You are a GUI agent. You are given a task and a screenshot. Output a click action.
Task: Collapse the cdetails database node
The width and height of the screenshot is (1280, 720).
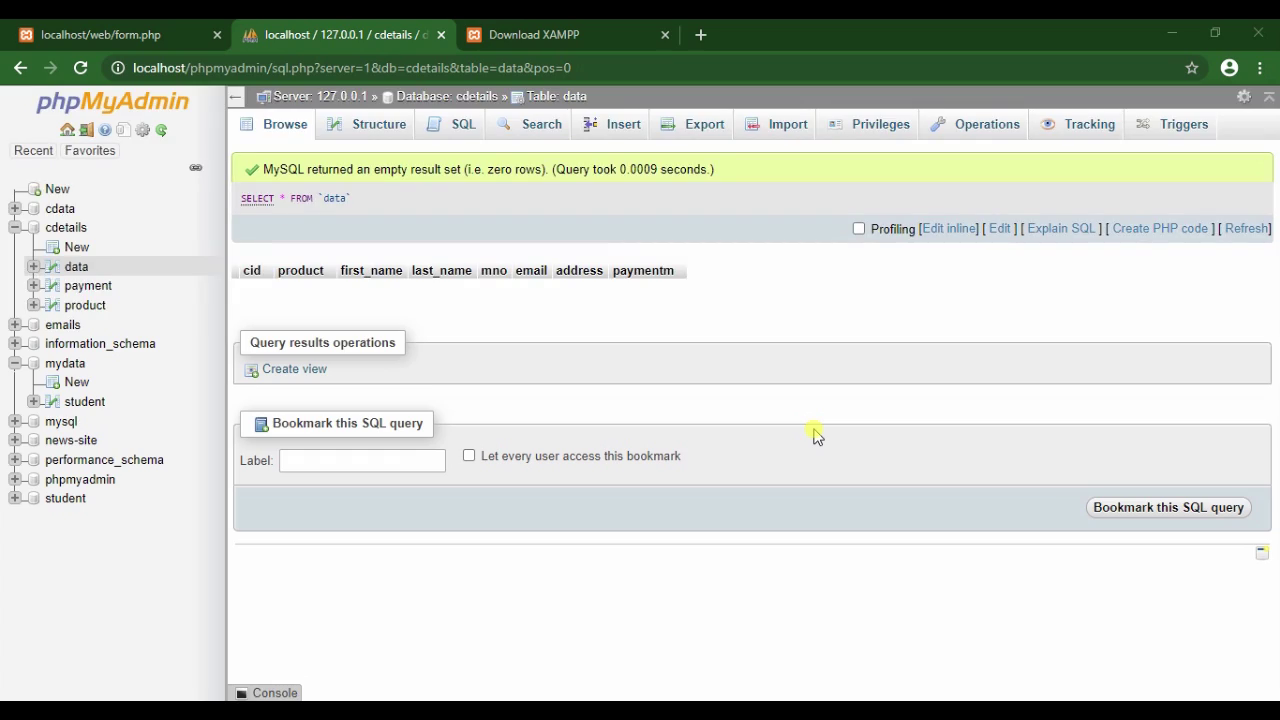tap(15, 228)
